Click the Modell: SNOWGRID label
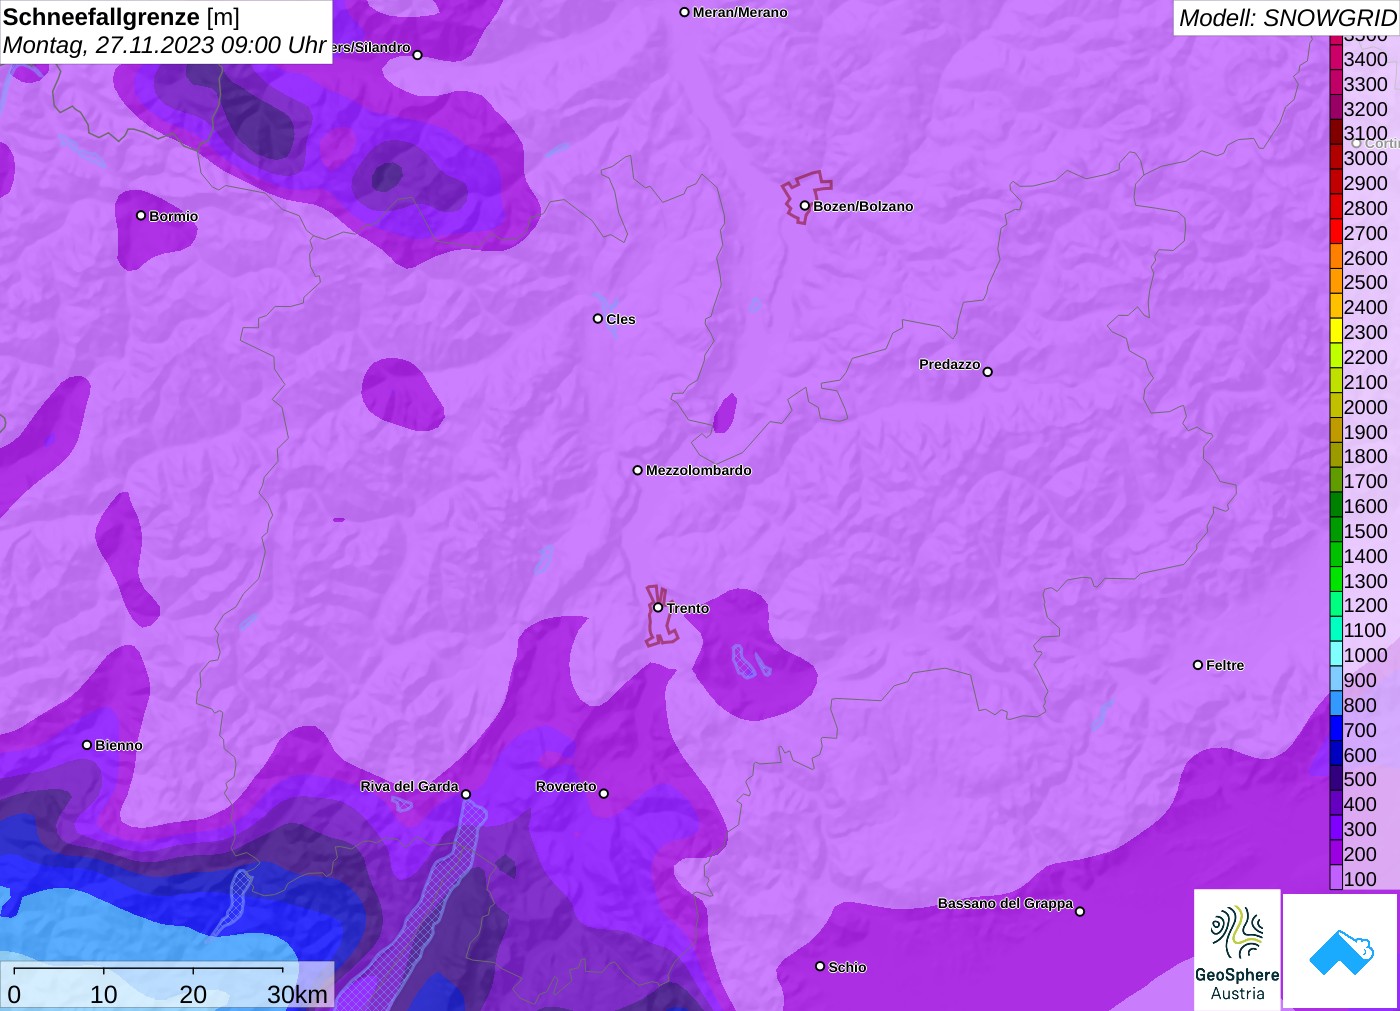Screen dimensions: 1400x1011 click(1287, 18)
